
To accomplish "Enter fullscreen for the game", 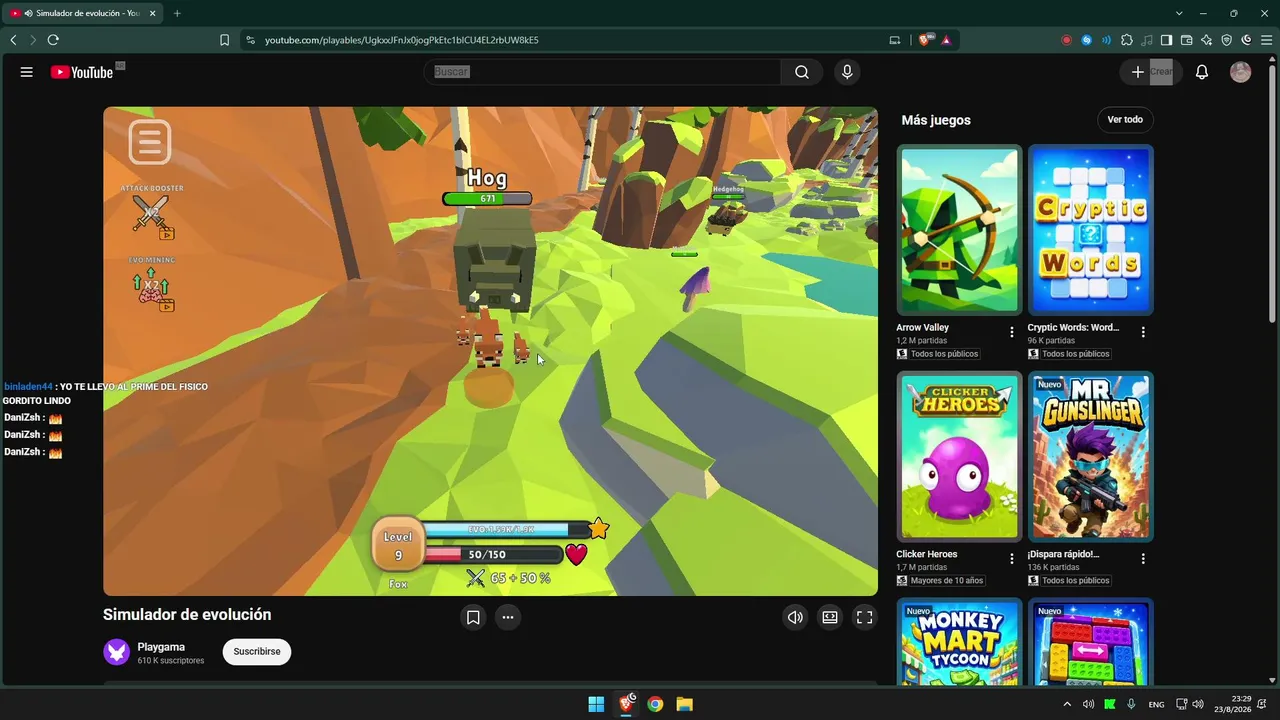I will tap(864, 617).
